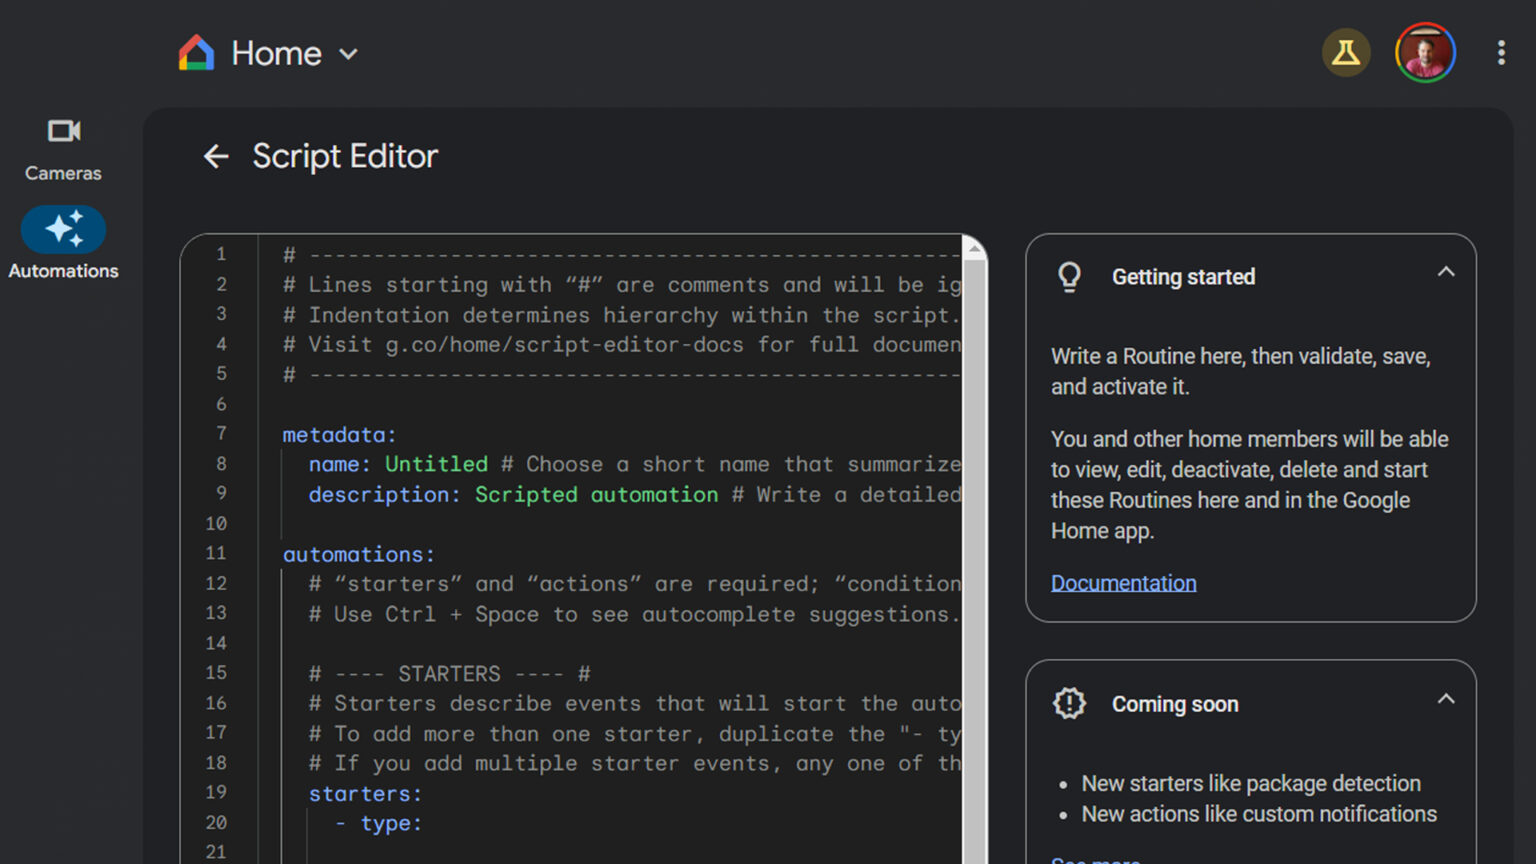Click the Coming soon alert badge icon

coord(1069,704)
